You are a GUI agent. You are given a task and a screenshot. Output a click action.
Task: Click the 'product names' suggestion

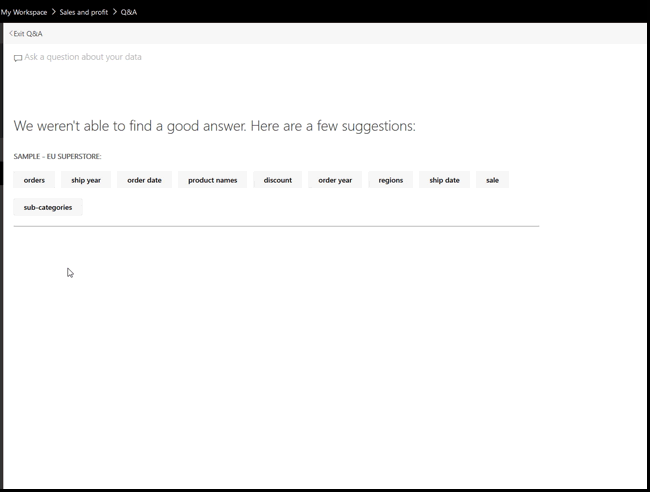click(212, 180)
